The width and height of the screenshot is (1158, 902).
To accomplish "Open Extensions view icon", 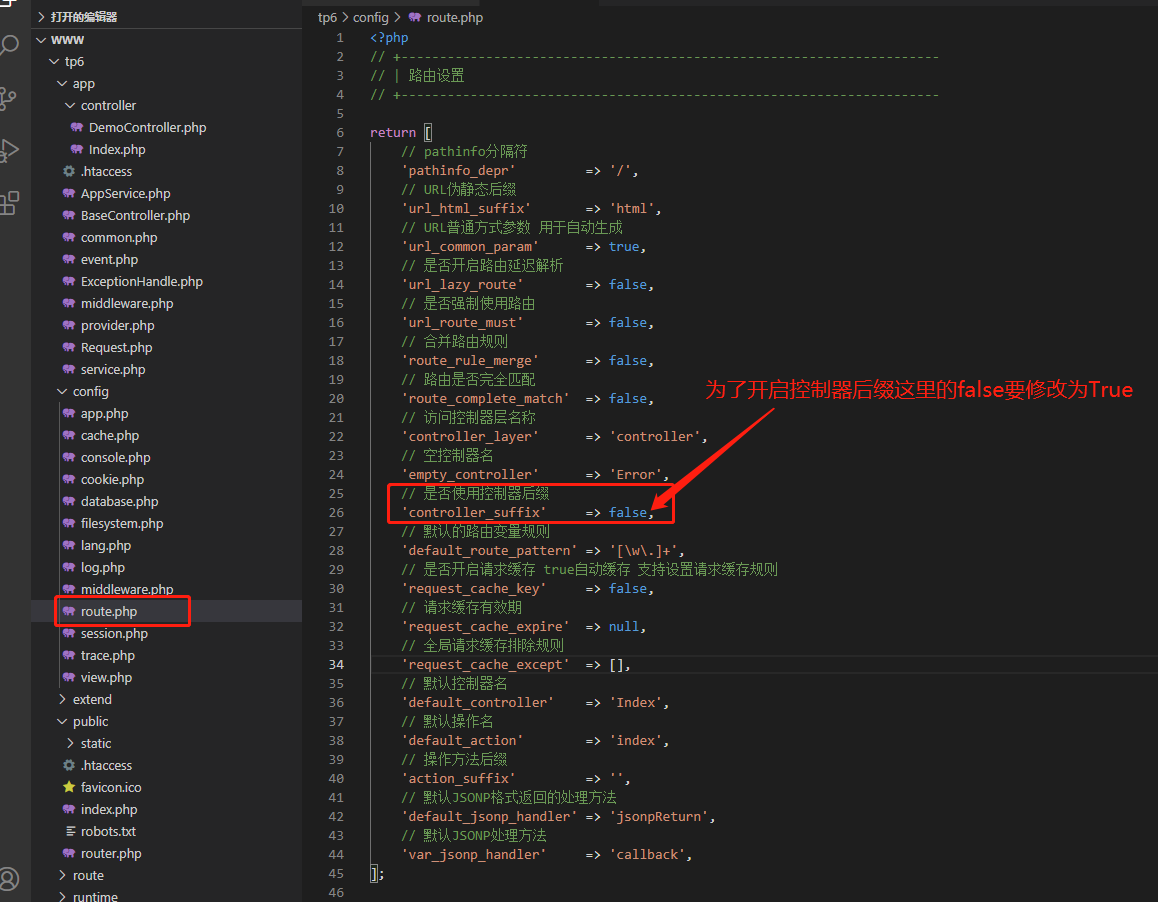I will click(x=9, y=203).
